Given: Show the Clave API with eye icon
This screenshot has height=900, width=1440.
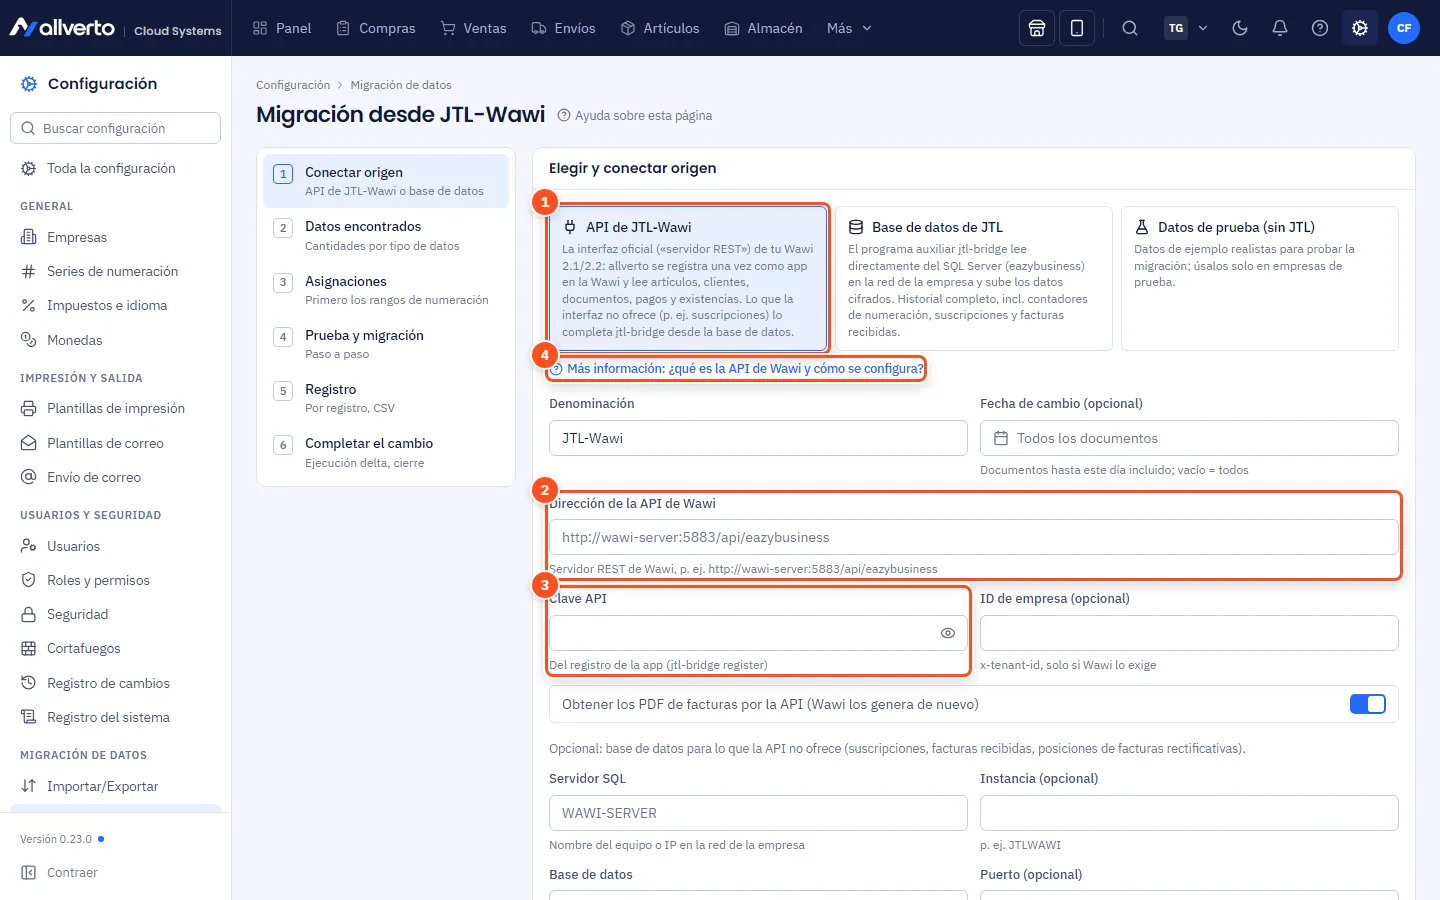Looking at the screenshot, I should [x=948, y=633].
